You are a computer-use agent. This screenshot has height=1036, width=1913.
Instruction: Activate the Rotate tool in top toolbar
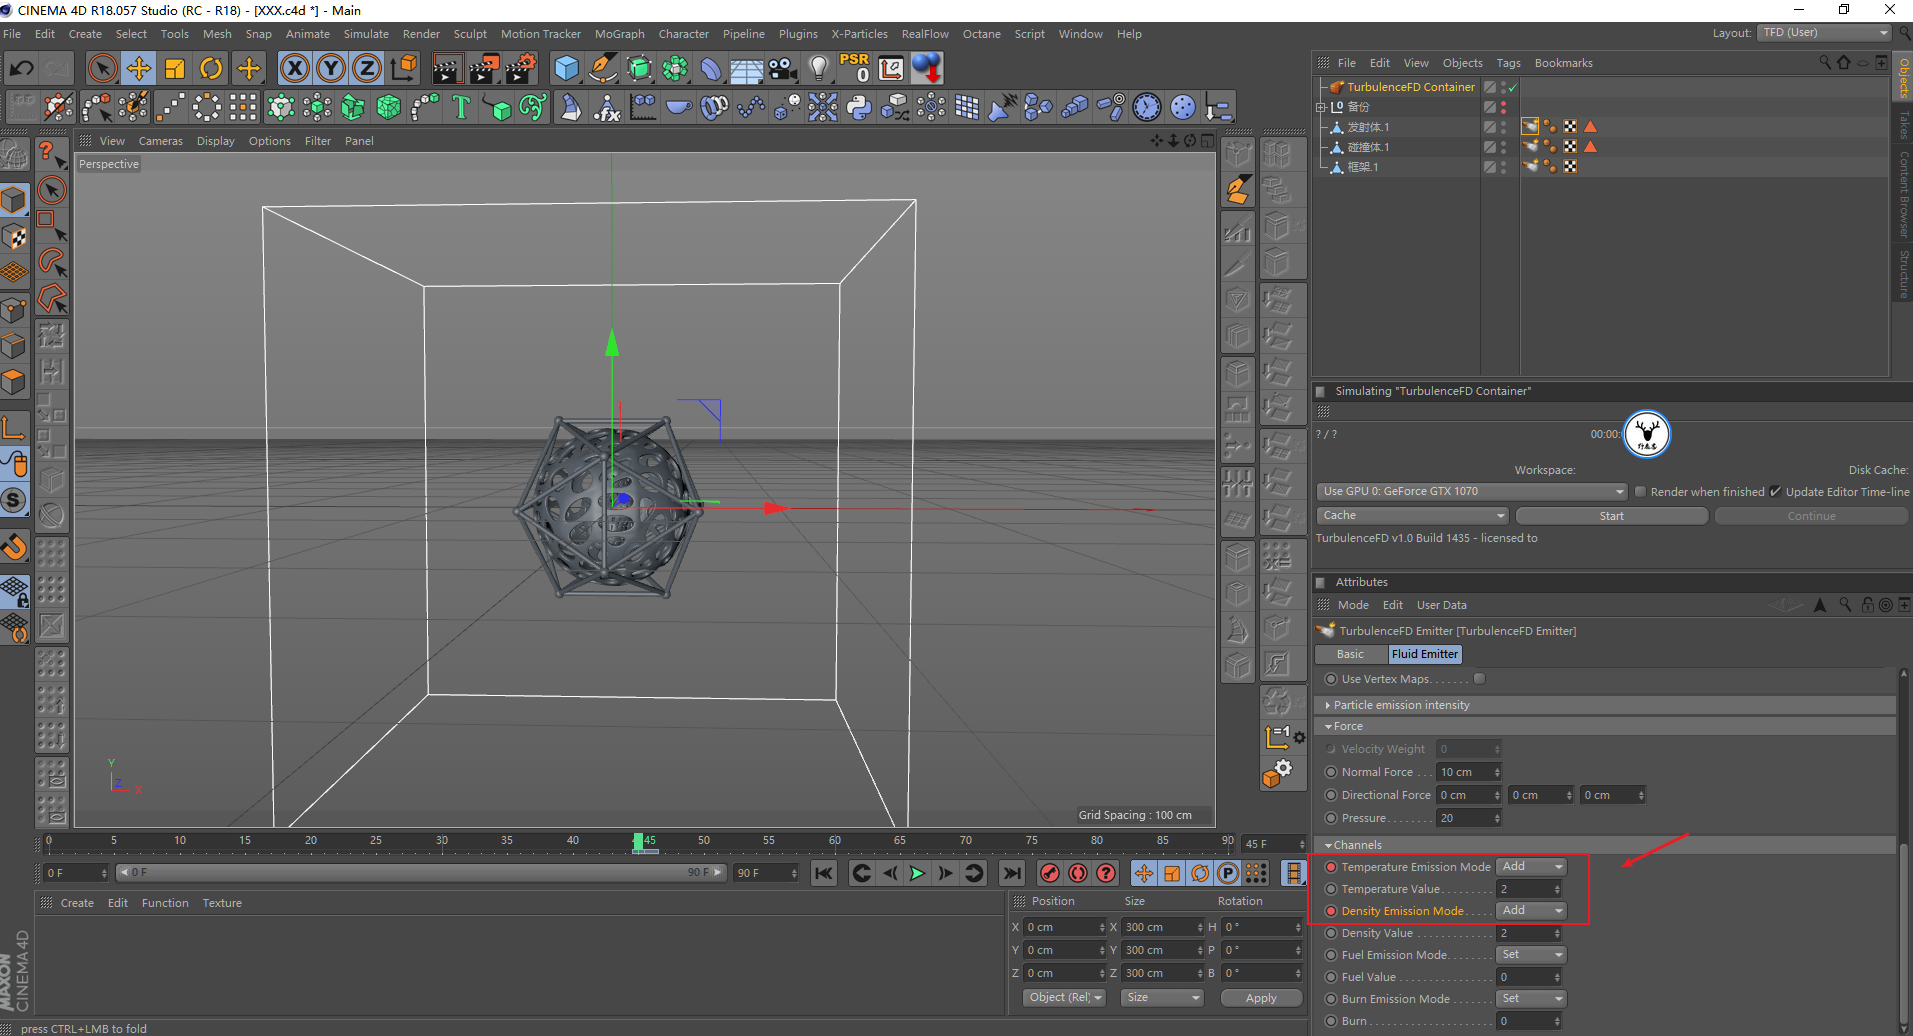(211, 68)
